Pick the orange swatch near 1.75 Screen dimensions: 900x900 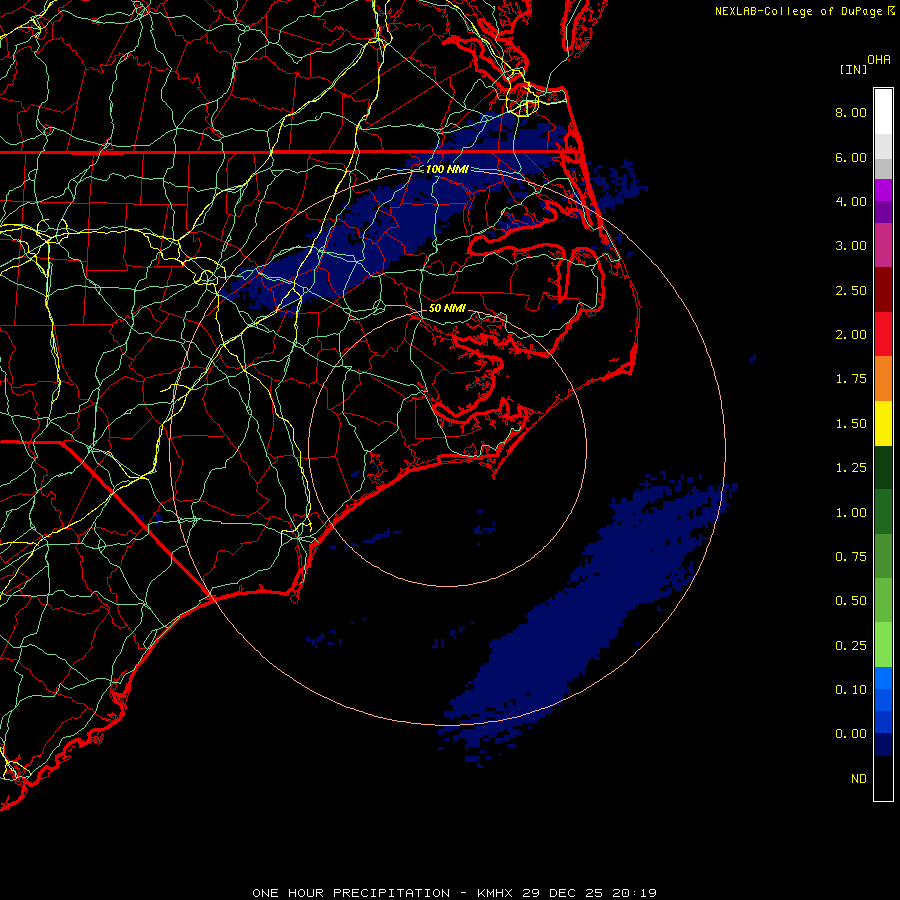pyautogui.click(x=883, y=379)
